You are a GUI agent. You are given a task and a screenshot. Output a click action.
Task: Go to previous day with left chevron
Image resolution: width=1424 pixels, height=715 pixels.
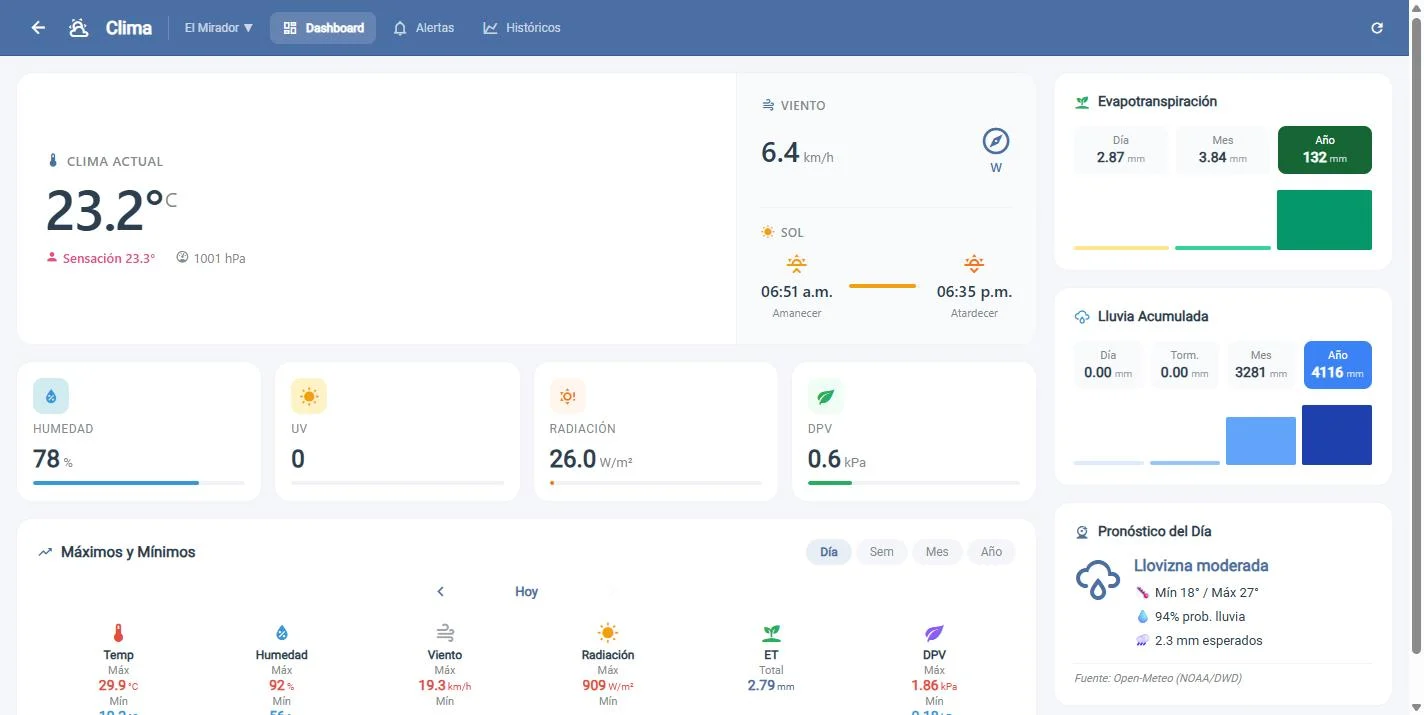[441, 592]
